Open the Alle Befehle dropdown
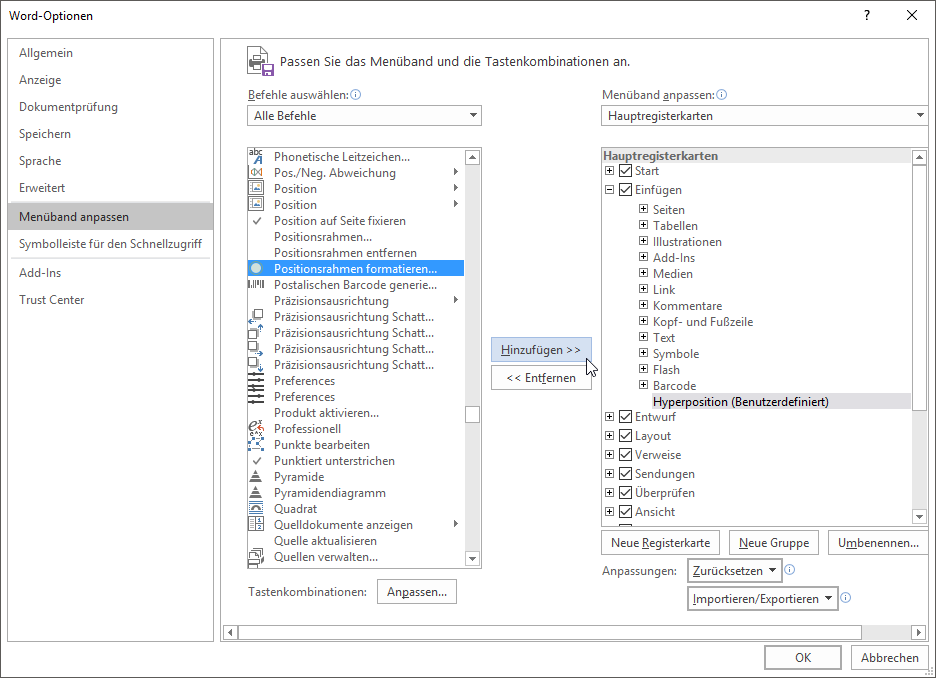This screenshot has height=678, width=936. tap(364, 116)
